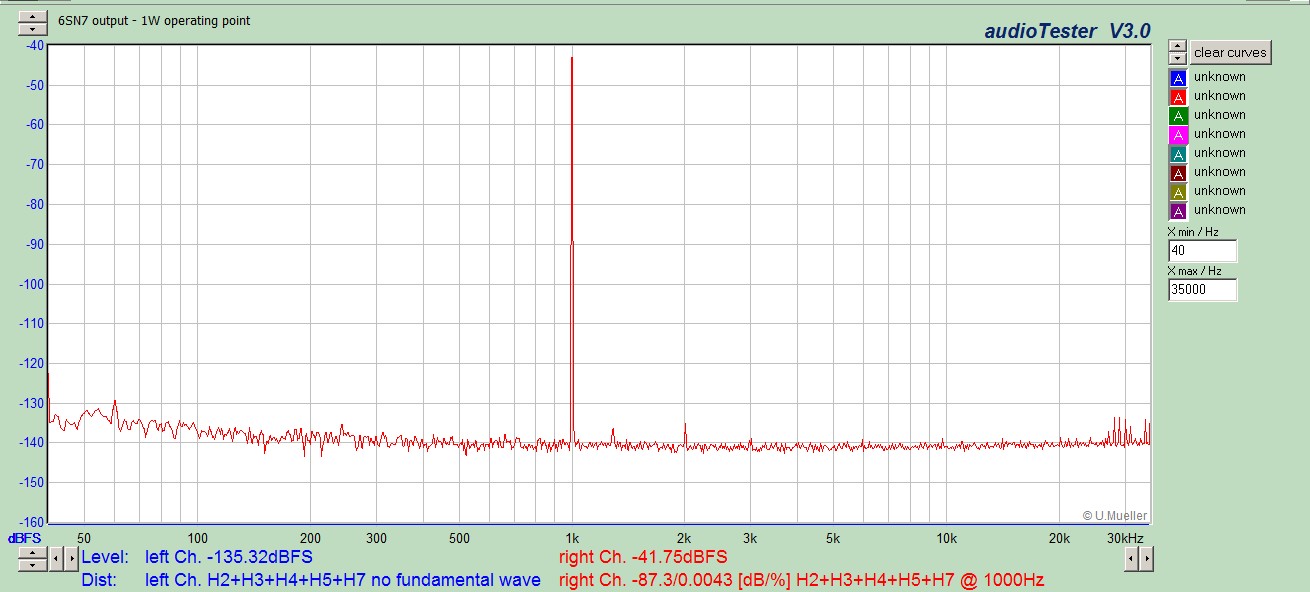Image resolution: width=1310 pixels, height=592 pixels.
Task: Click up arrow beside clear curves button
Action: click(1178, 46)
